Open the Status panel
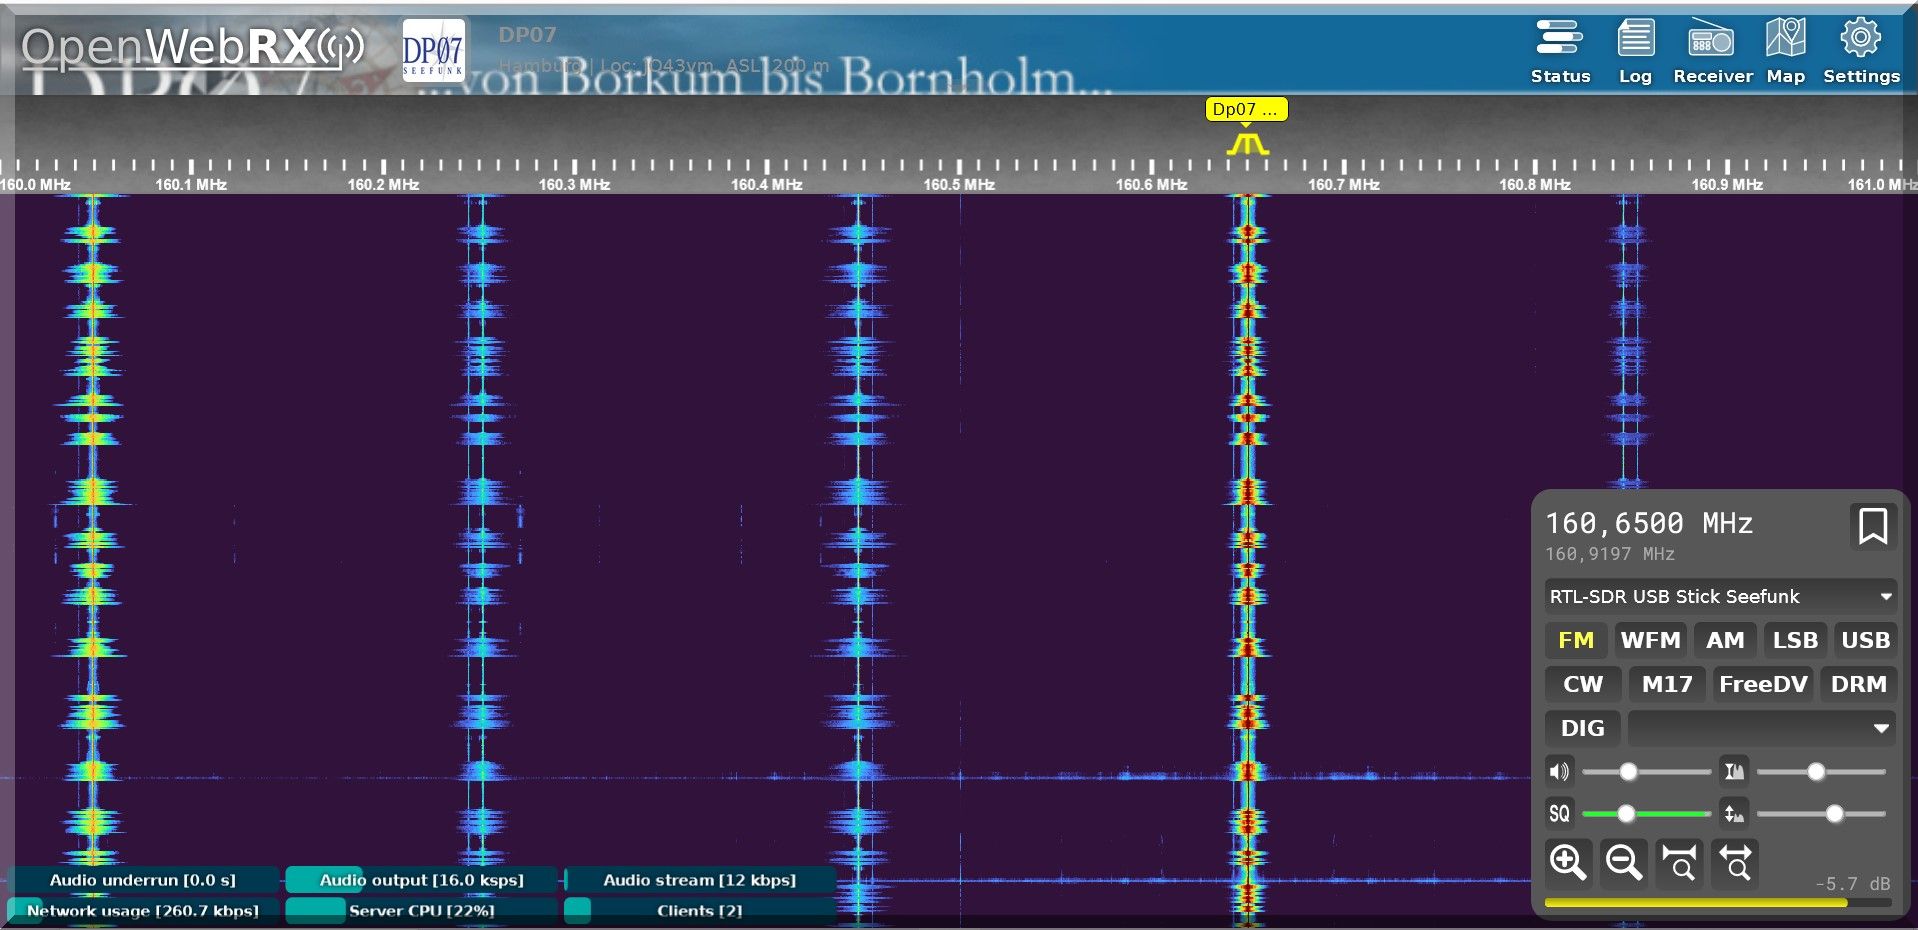The image size is (1918, 930). click(1560, 52)
